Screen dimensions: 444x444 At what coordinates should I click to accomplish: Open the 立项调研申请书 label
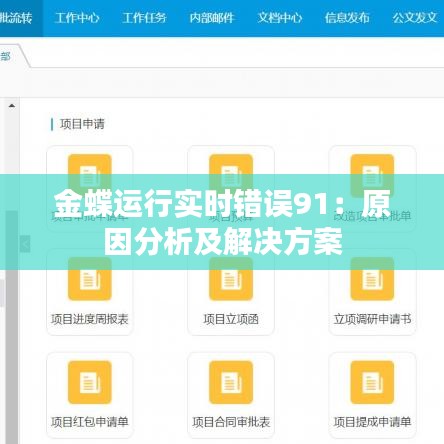(372, 319)
